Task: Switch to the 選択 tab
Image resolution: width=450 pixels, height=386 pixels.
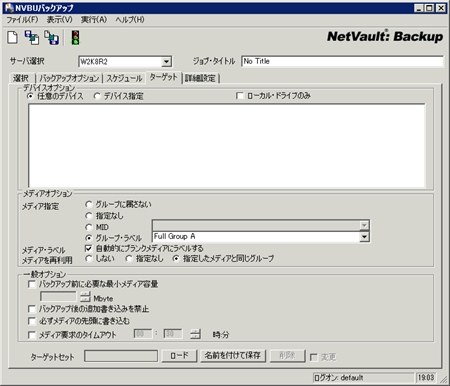Action: (x=21, y=78)
